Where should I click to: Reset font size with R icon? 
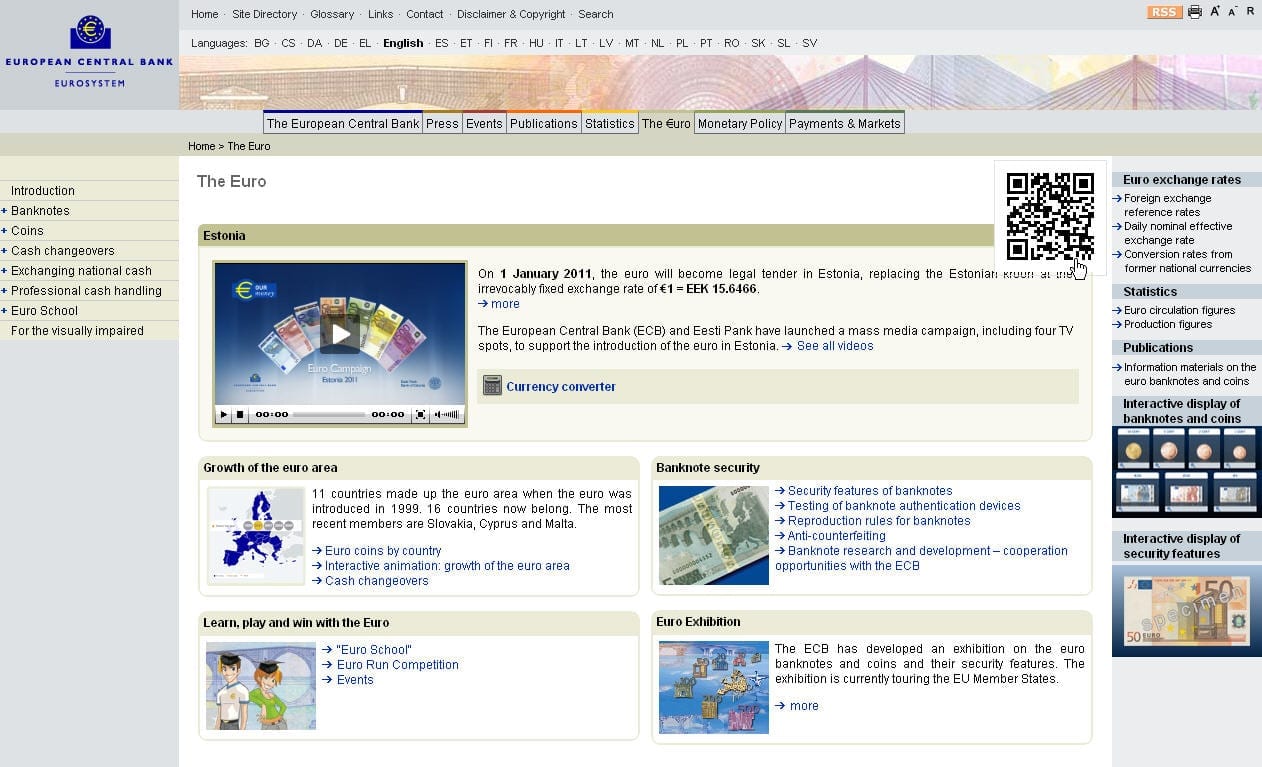pos(1250,11)
